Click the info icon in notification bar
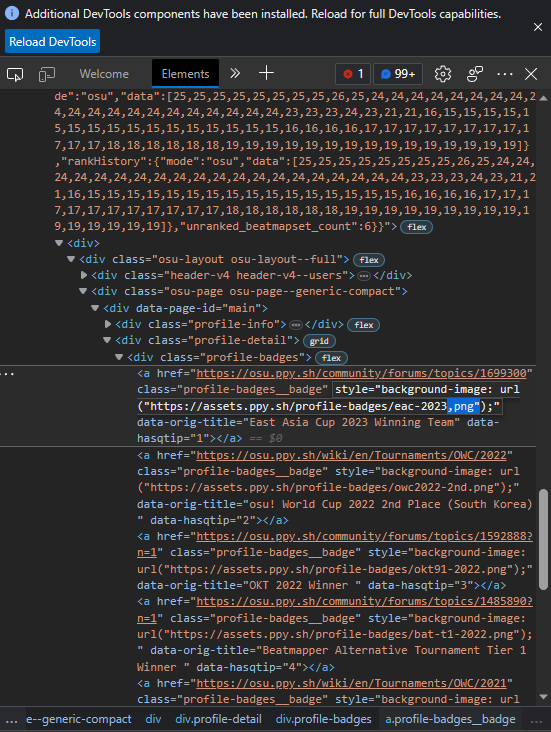This screenshot has height=732, width=551. tap(12, 13)
